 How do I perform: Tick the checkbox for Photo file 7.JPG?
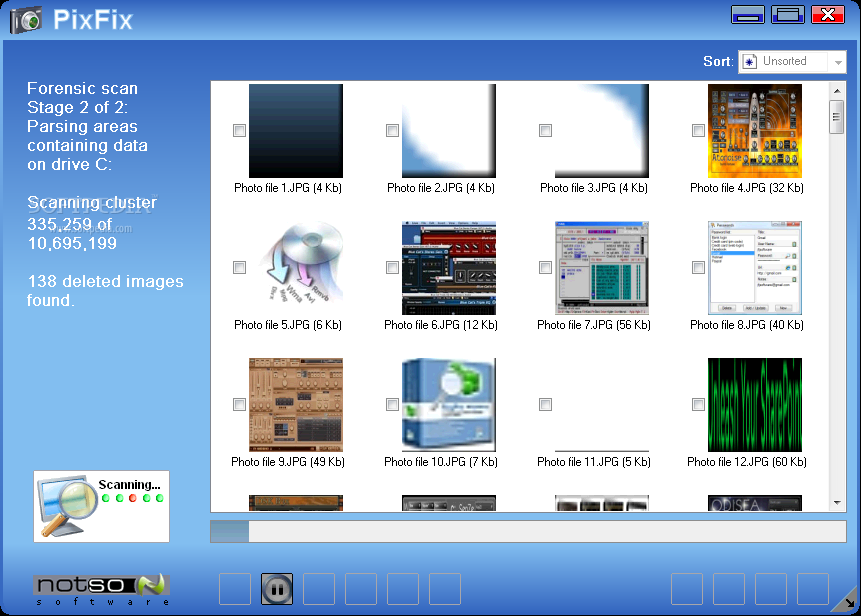[545, 267]
